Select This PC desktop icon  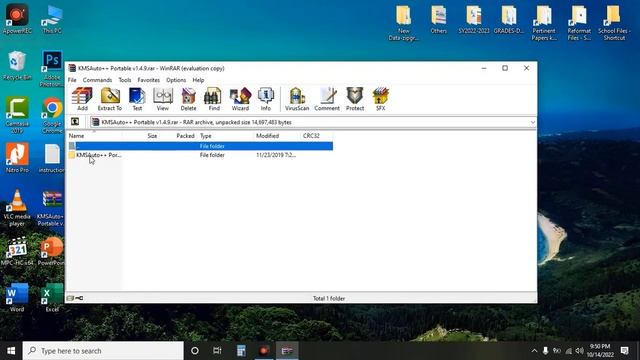52,19
